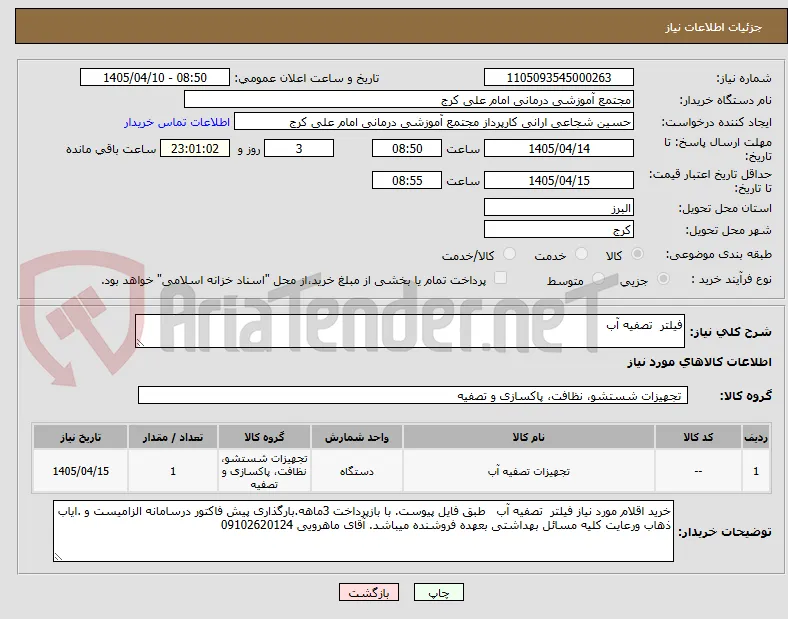The image size is (788, 619).
Task: Click the بازگشت (back) button
Action: click(x=369, y=592)
